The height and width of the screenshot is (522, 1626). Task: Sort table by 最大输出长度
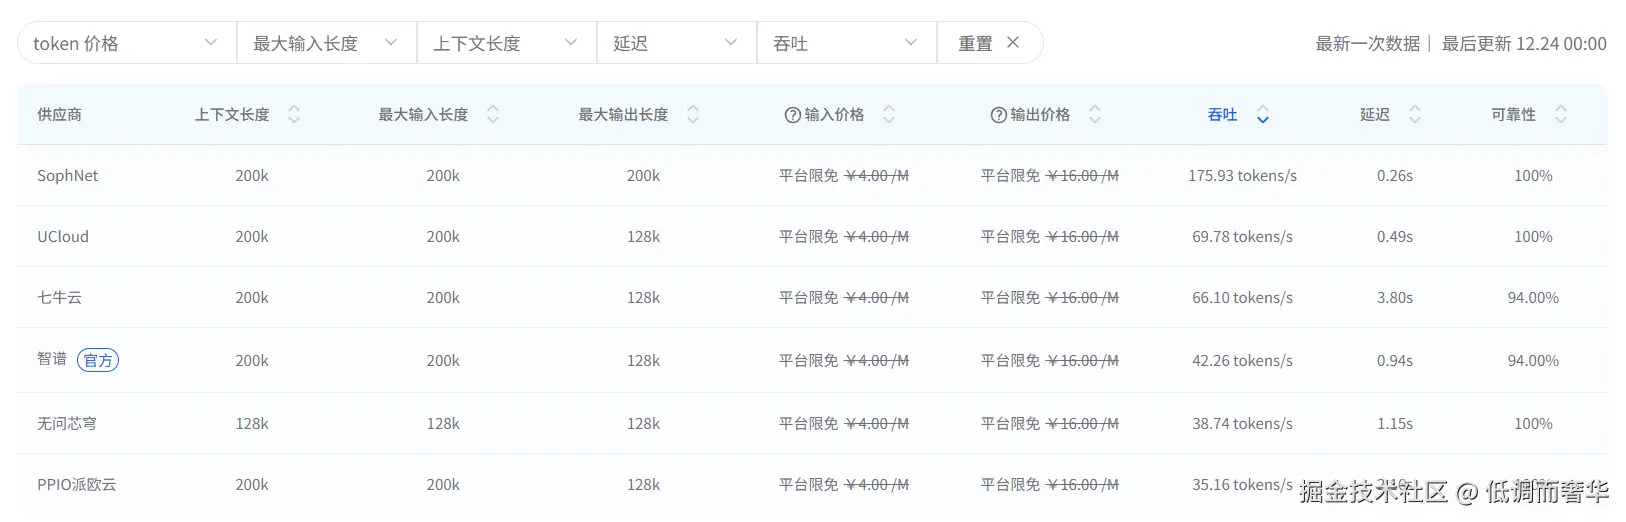692,115
